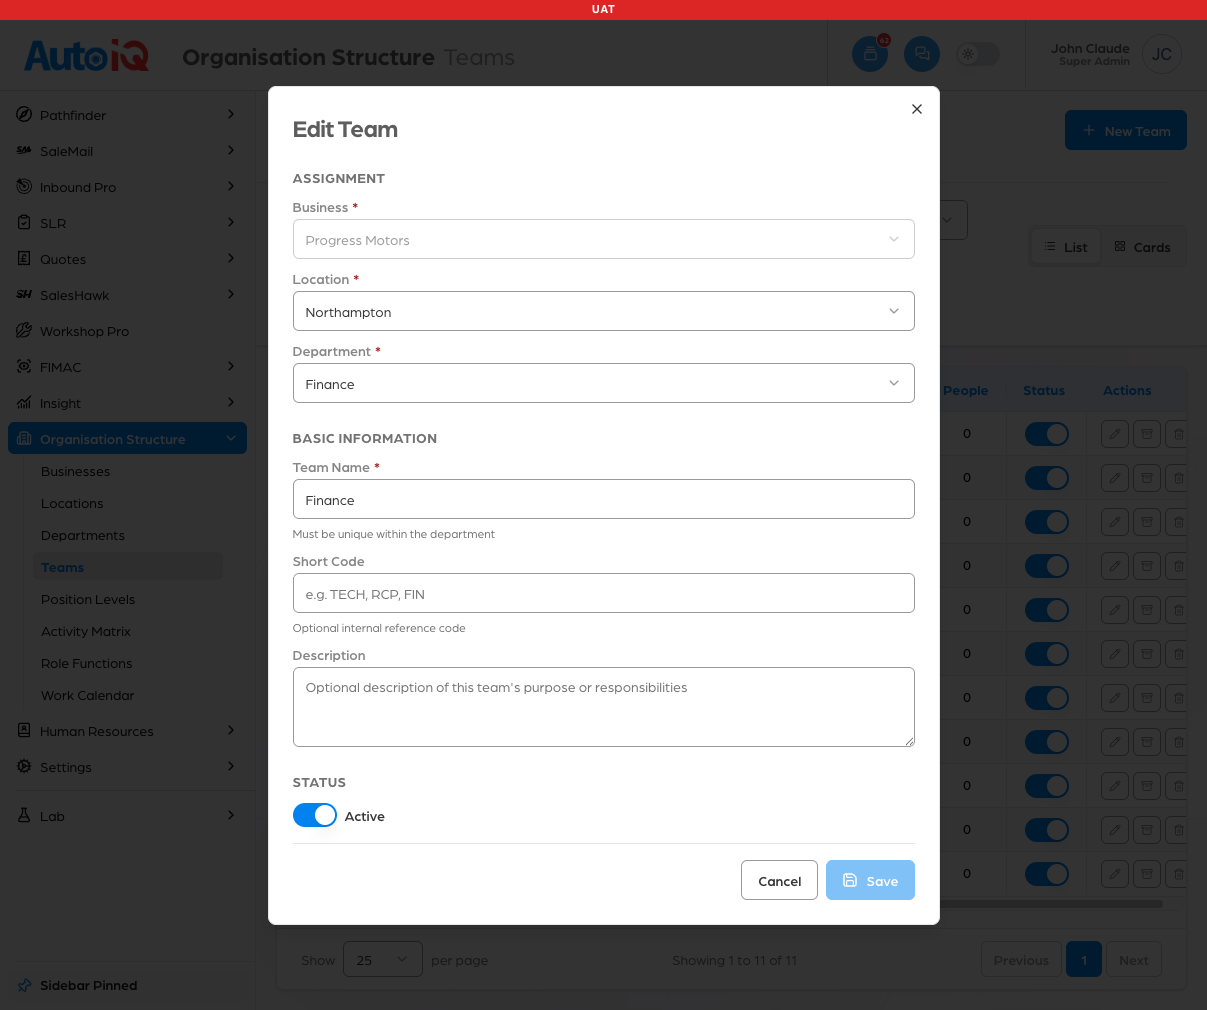Screen dimensions: 1207x1010
Task: Toggle the Active status switch off
Action: [315, 815]
